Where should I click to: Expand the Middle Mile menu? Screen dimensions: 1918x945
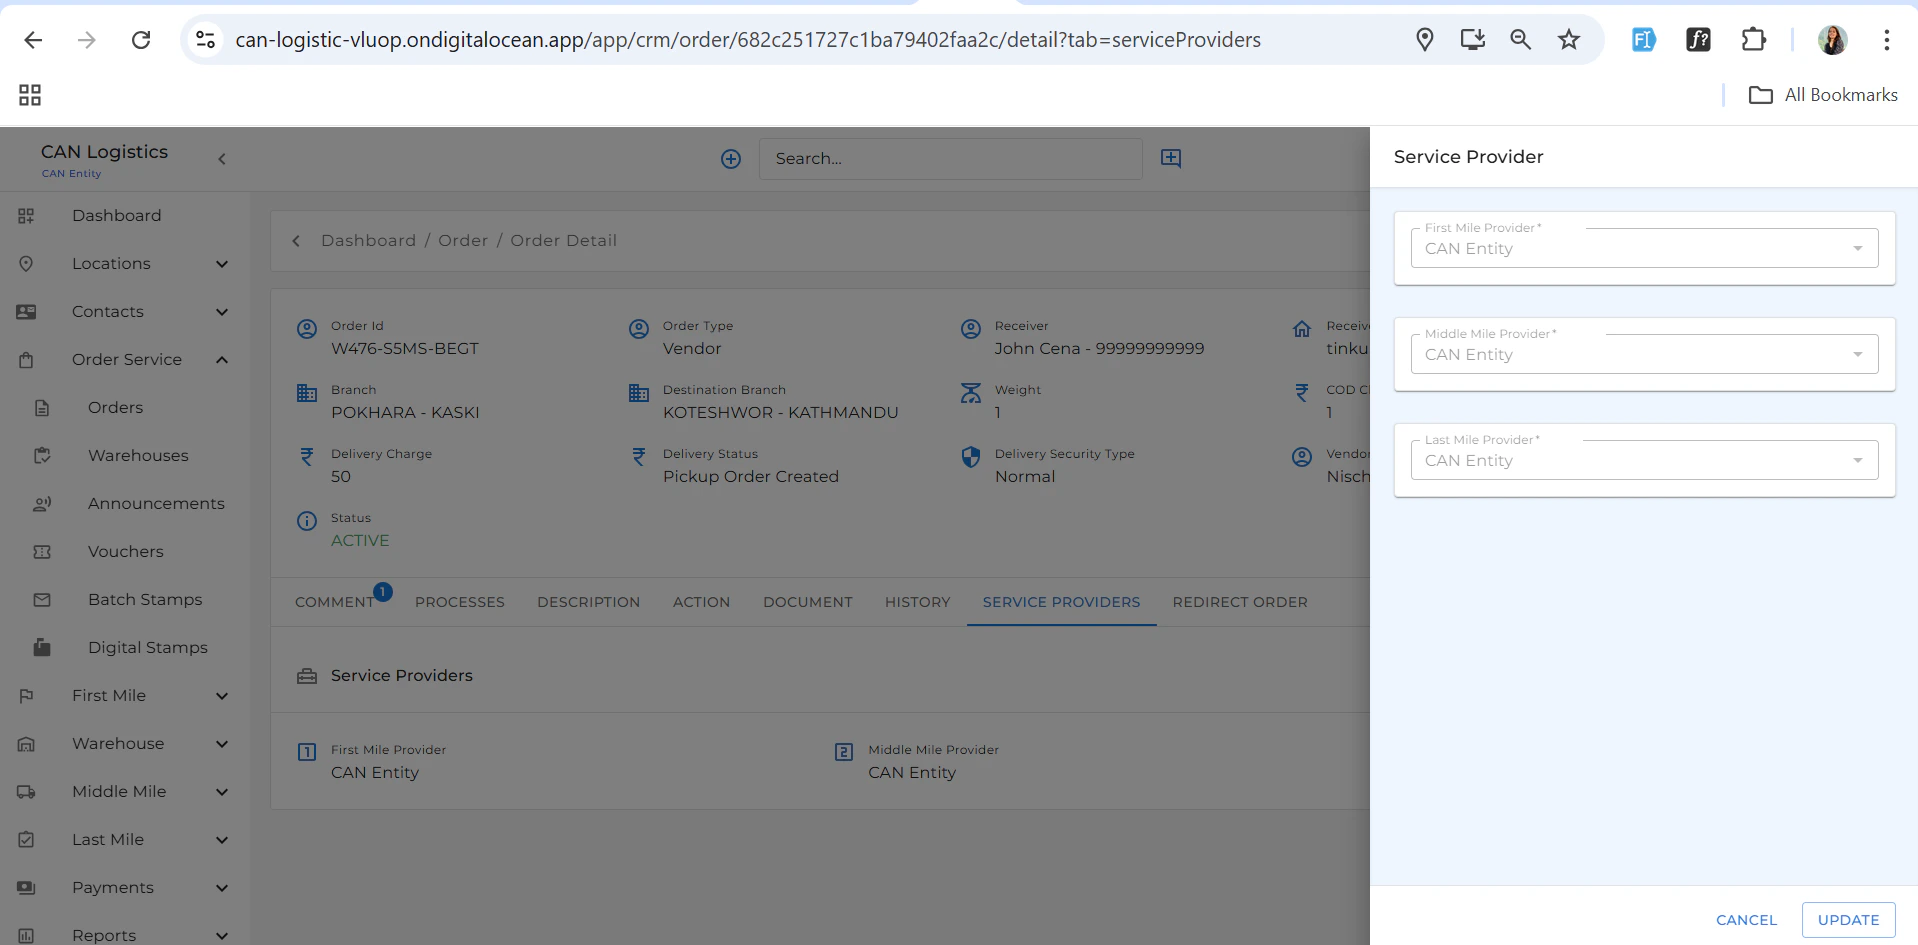tap(125, 792)
